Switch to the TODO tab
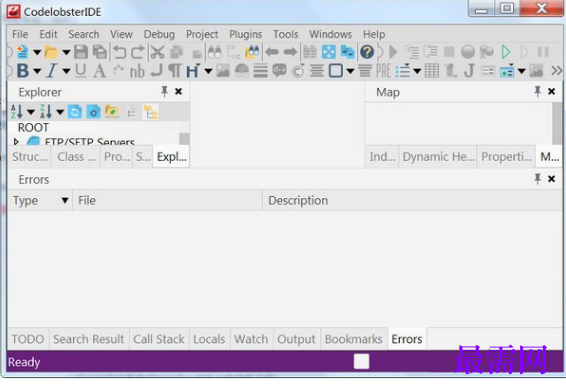The height and width of the screenshot is (391, 566). (28, 339)
